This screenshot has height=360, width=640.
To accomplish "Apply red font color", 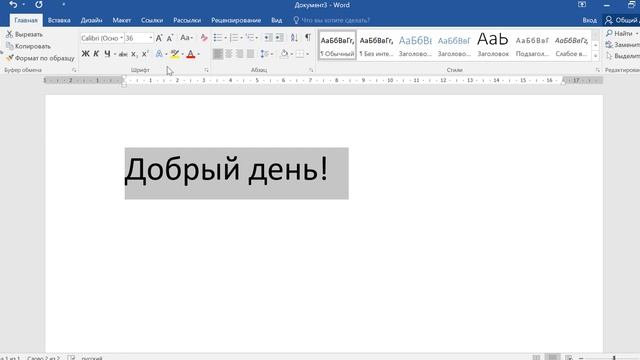I will click(x=190, y=54).
